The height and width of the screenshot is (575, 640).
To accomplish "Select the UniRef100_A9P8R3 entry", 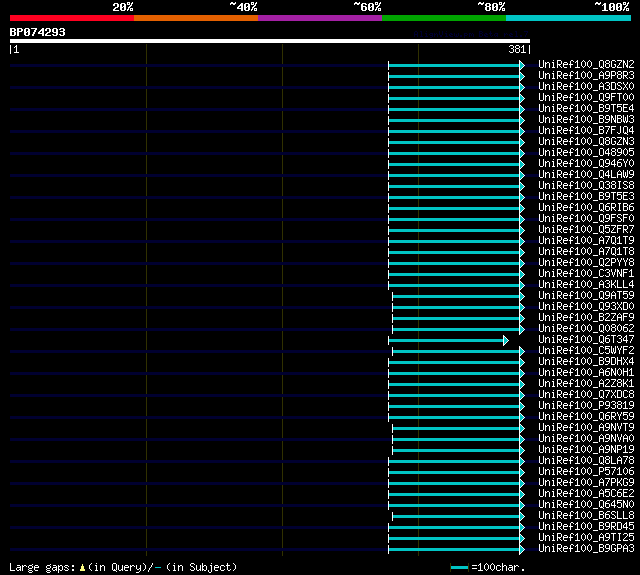I will pos(586,75).
